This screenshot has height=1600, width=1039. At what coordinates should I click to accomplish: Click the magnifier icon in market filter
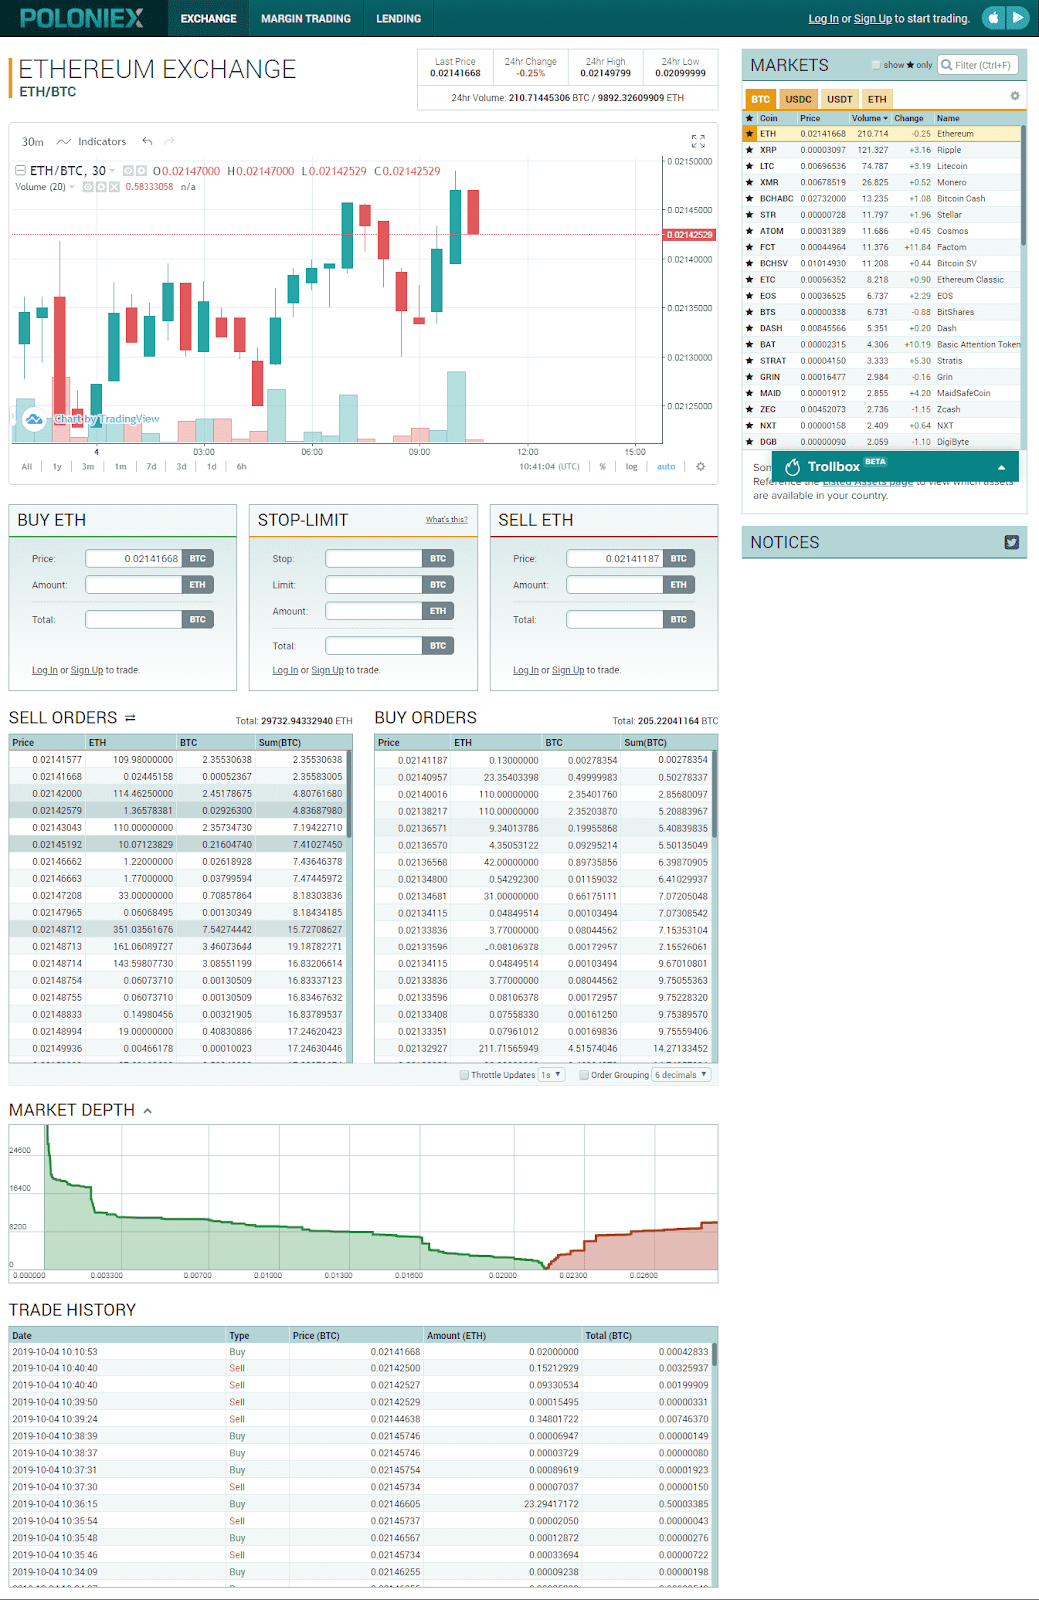pos(946,65)
